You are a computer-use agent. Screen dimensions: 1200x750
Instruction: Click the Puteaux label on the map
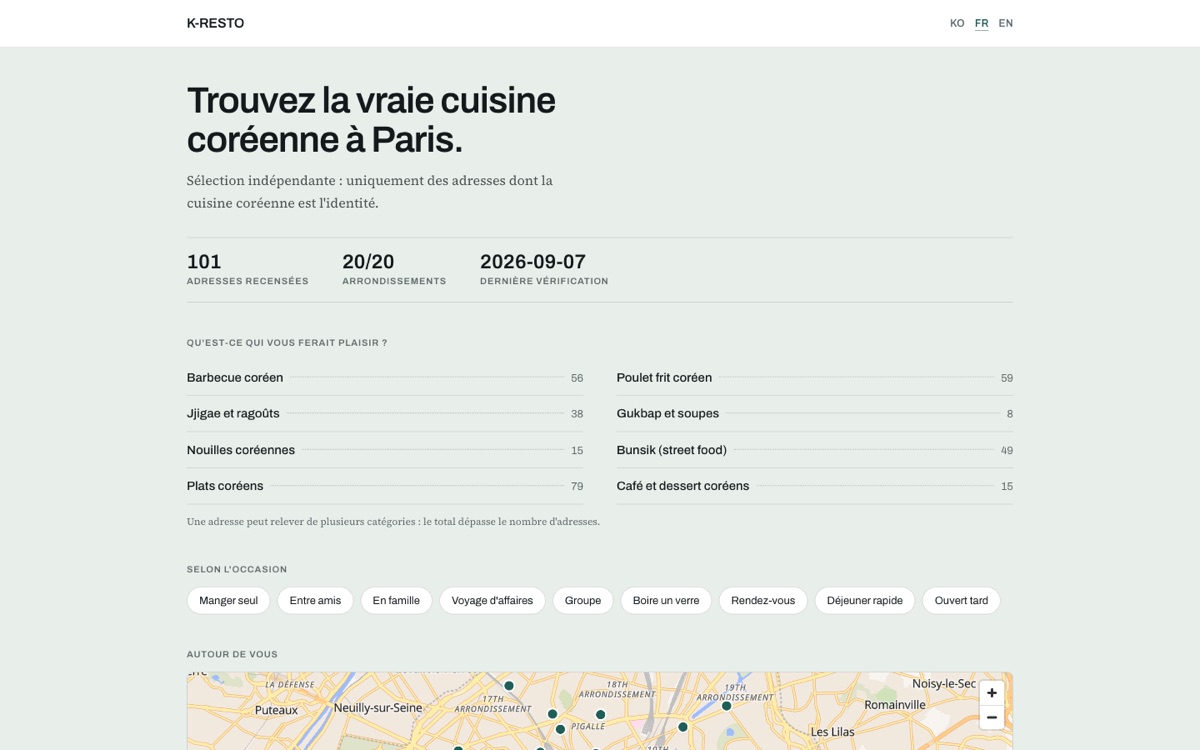(276, 710)
